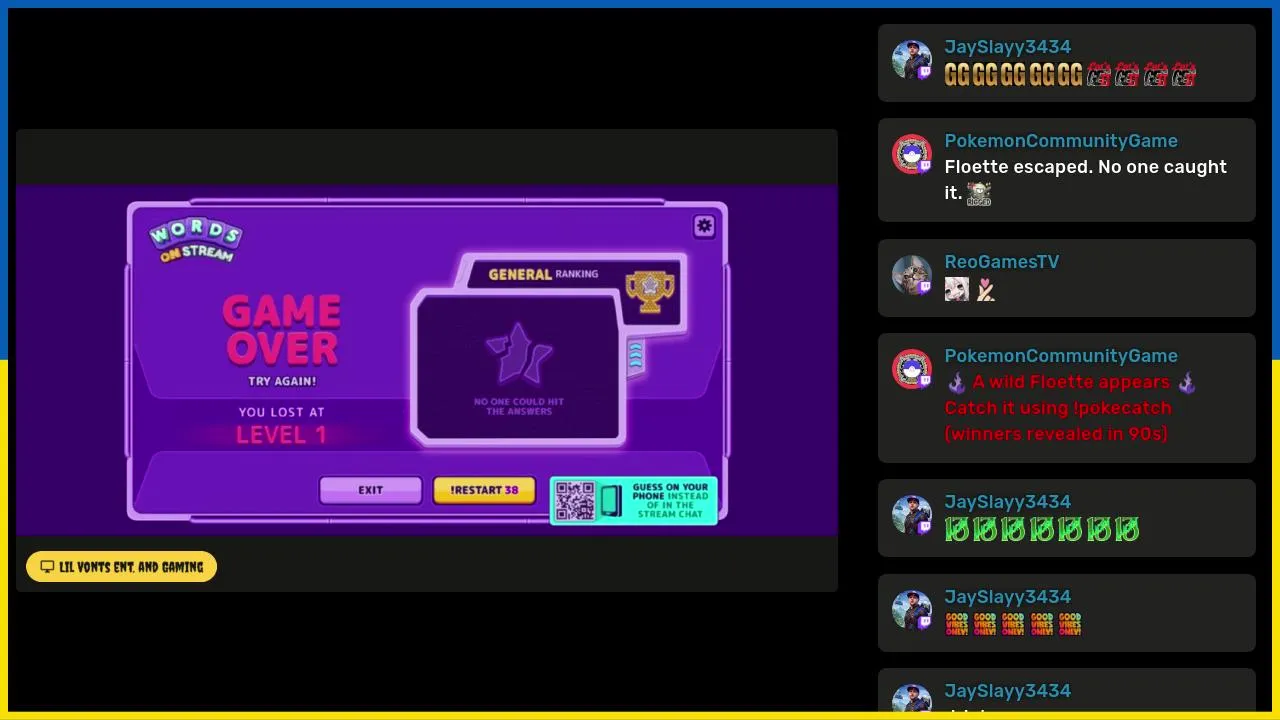Click the first emote in ReoGamesTV message

pos(957,290)
